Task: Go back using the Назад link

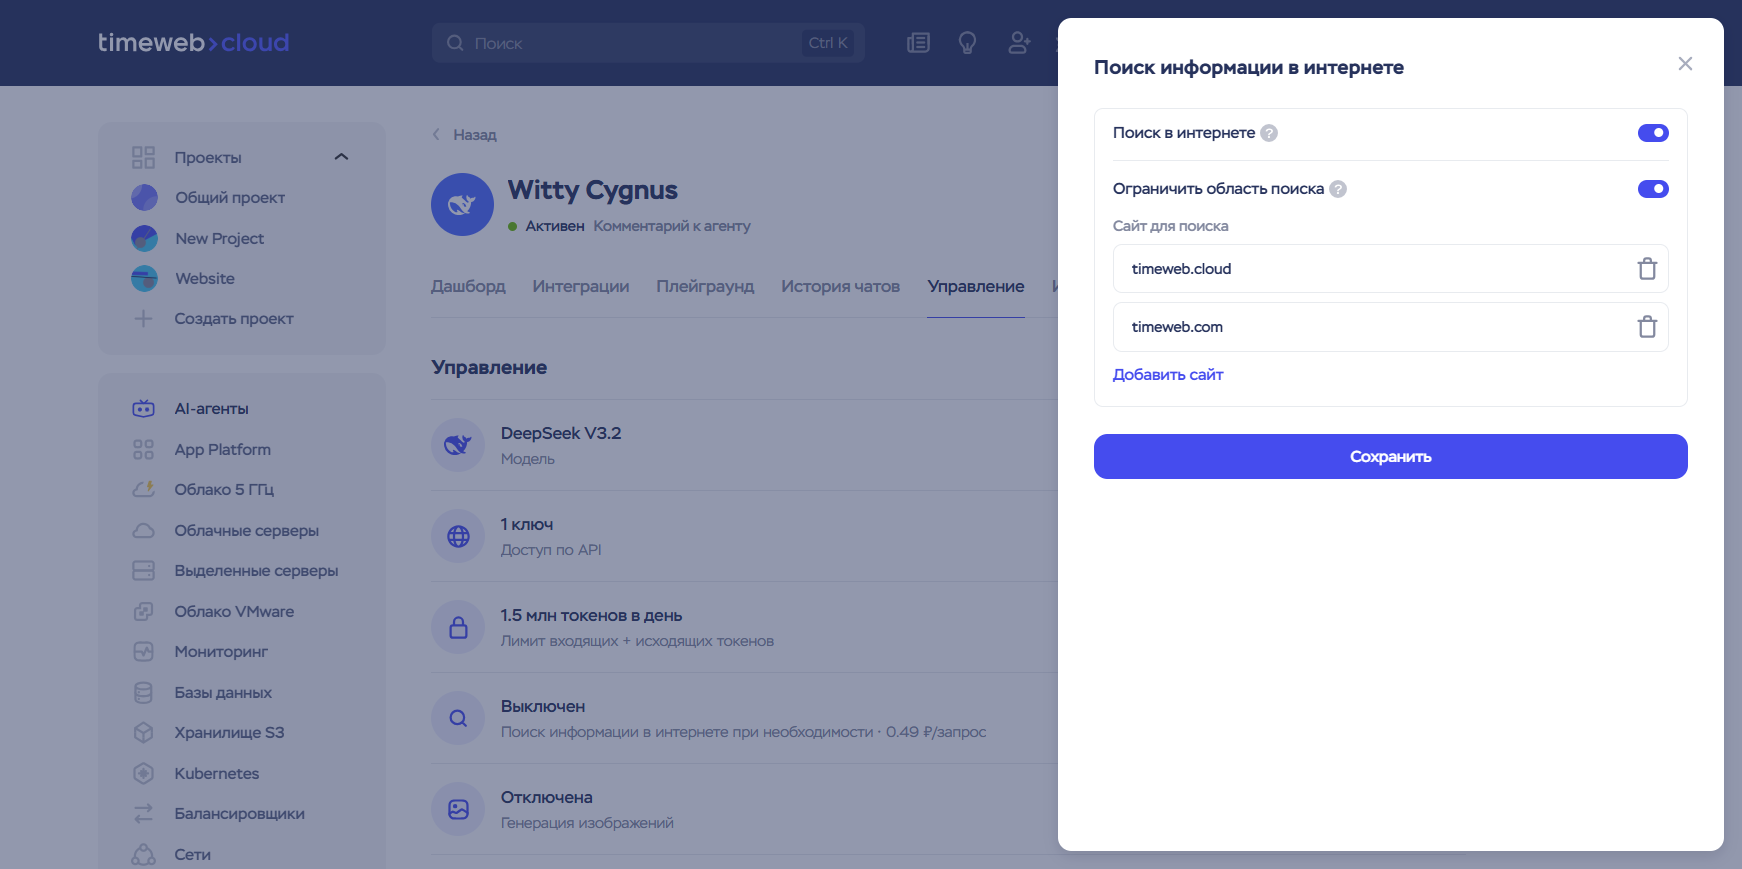Action: click(464, 135)
